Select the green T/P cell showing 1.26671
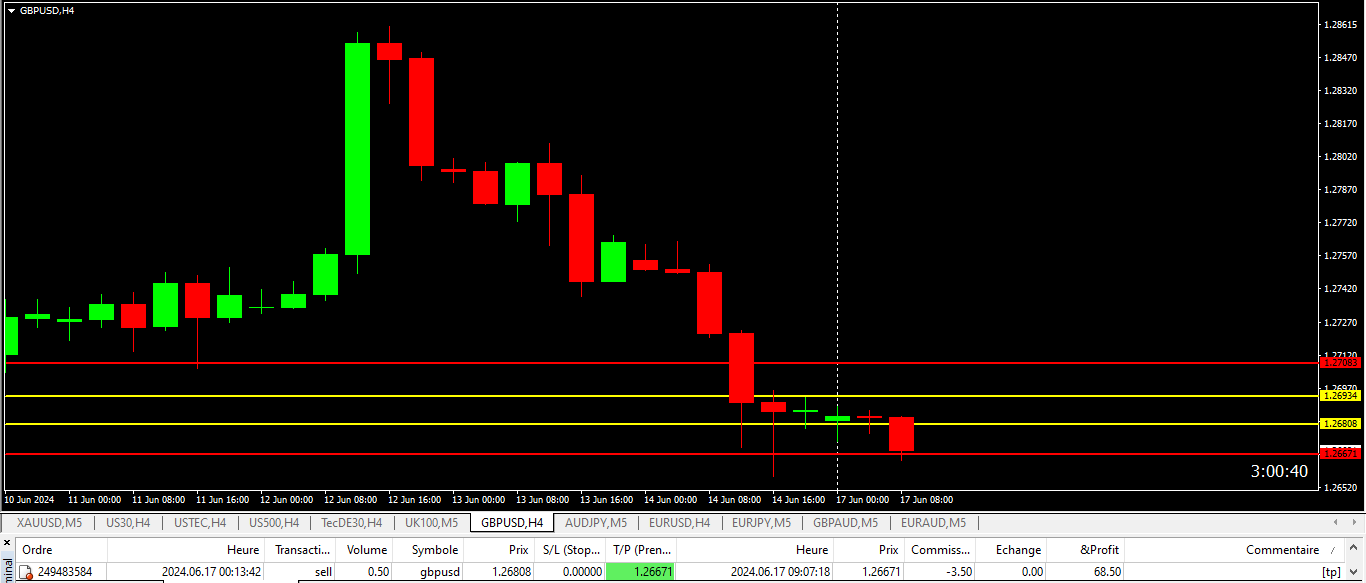This screenshot has width=1366, height=583. pyautogui.click(x=640, y=572)
